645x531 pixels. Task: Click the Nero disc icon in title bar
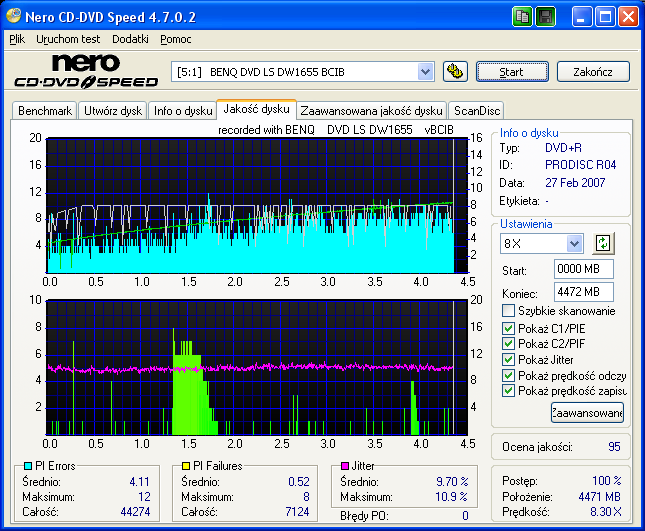pos(14,16)
